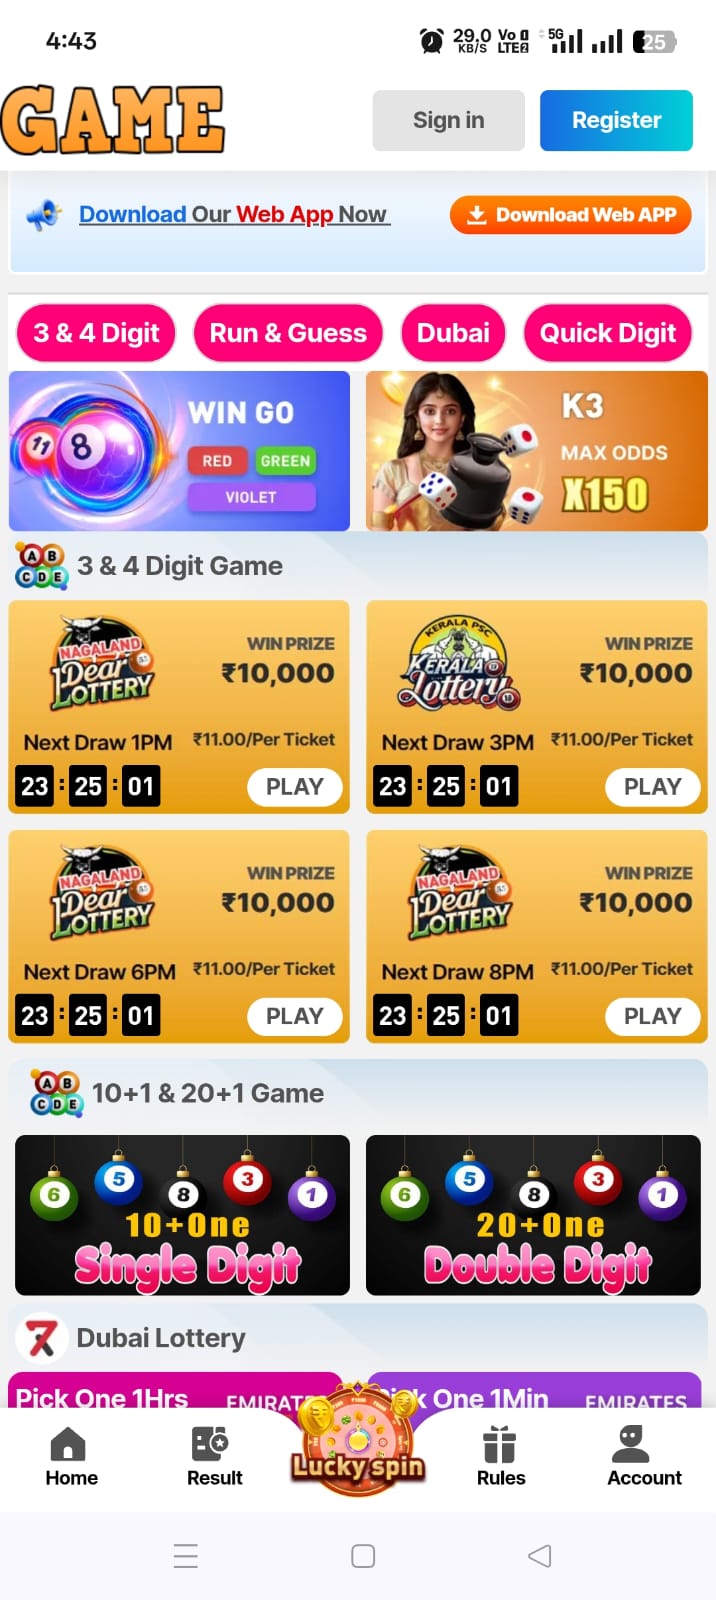Screen dimensions: 716x1600
Task: Click the Sign in button
Action: 448,120
